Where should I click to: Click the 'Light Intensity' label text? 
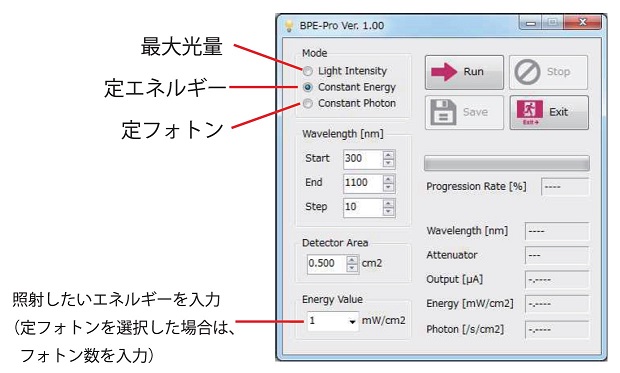click(x=352, y=71)
